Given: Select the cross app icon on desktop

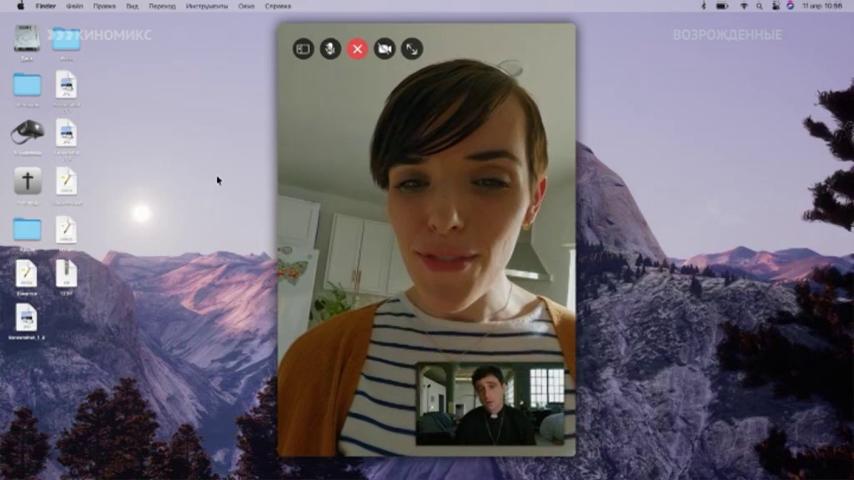Looking at the screenshot, I should [27, 181].
